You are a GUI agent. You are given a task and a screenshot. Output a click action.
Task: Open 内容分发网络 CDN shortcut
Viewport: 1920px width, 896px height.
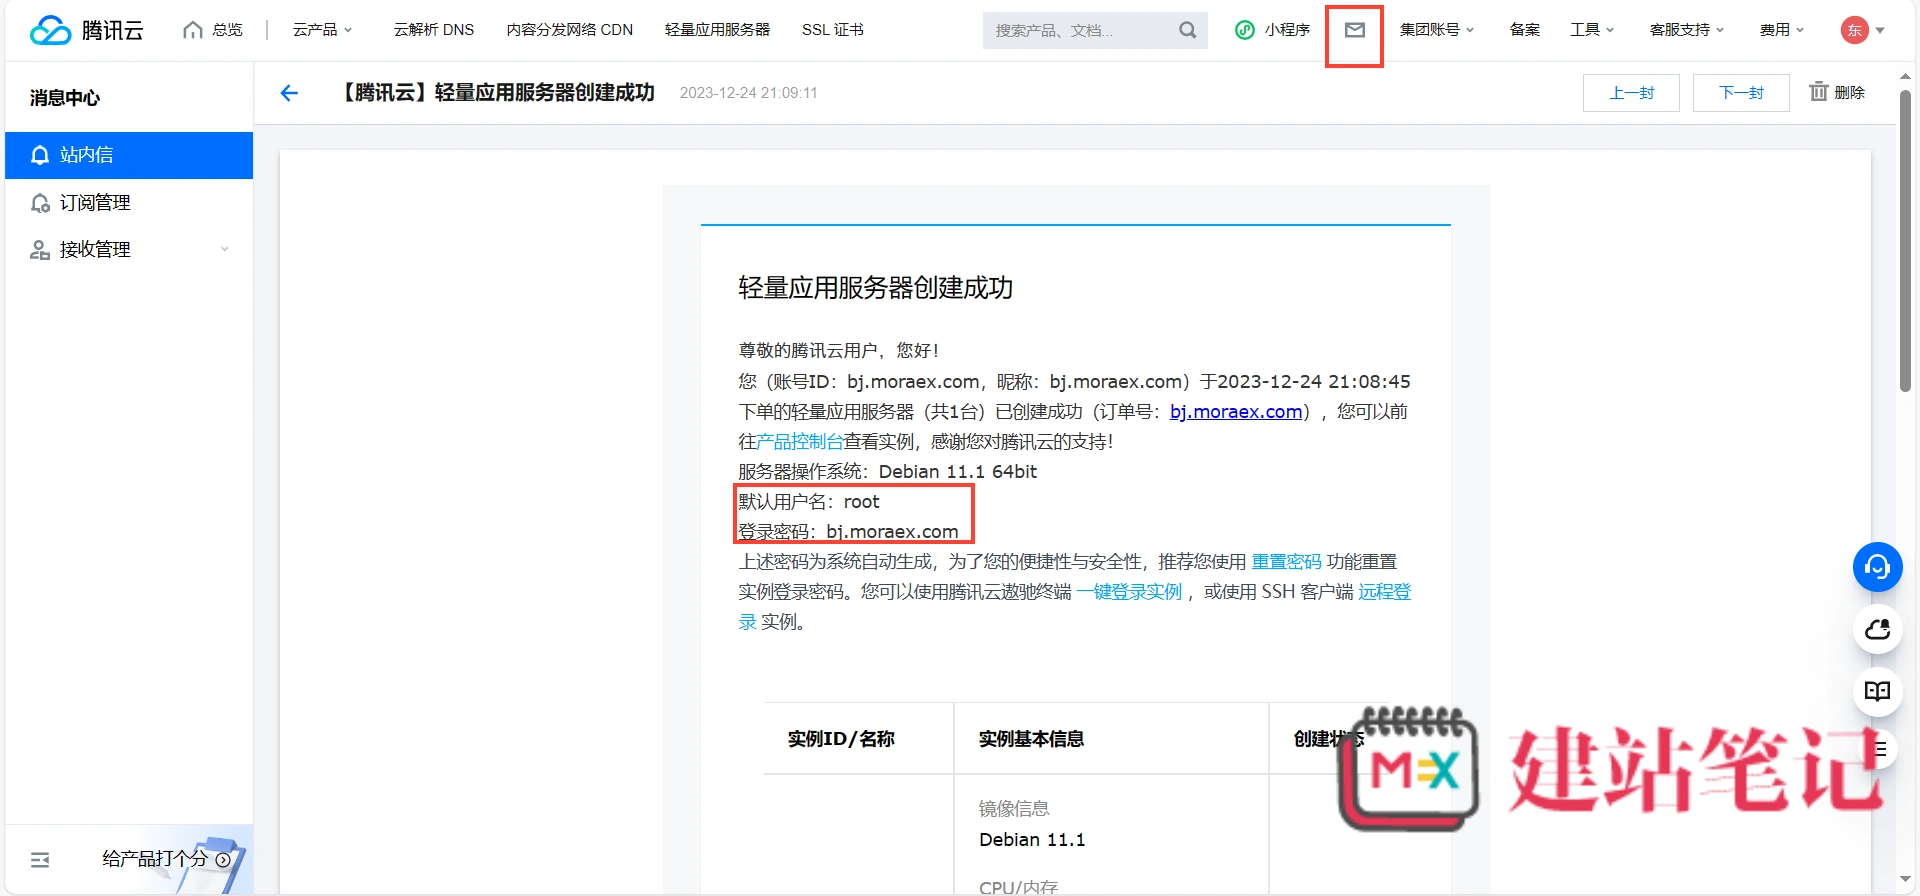[569, 30]
